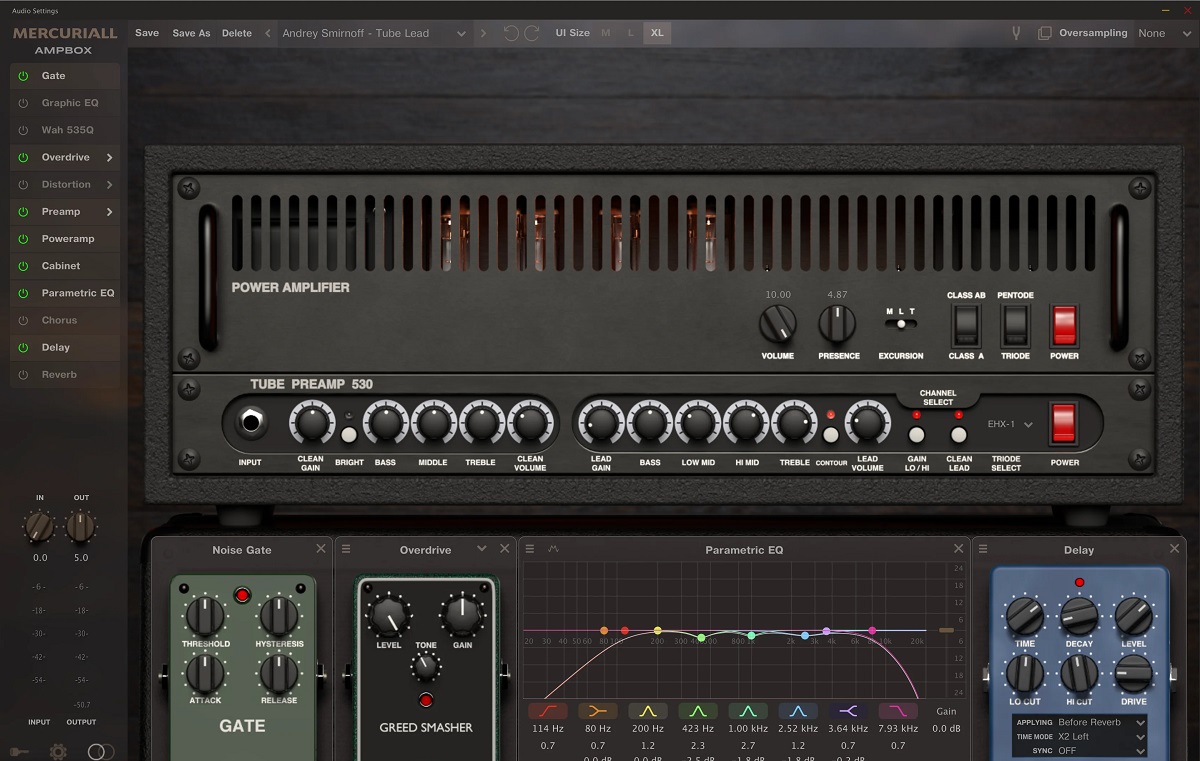Go to next preset arrow
The image size is (1200, 761).
click(x=484, y=33)
